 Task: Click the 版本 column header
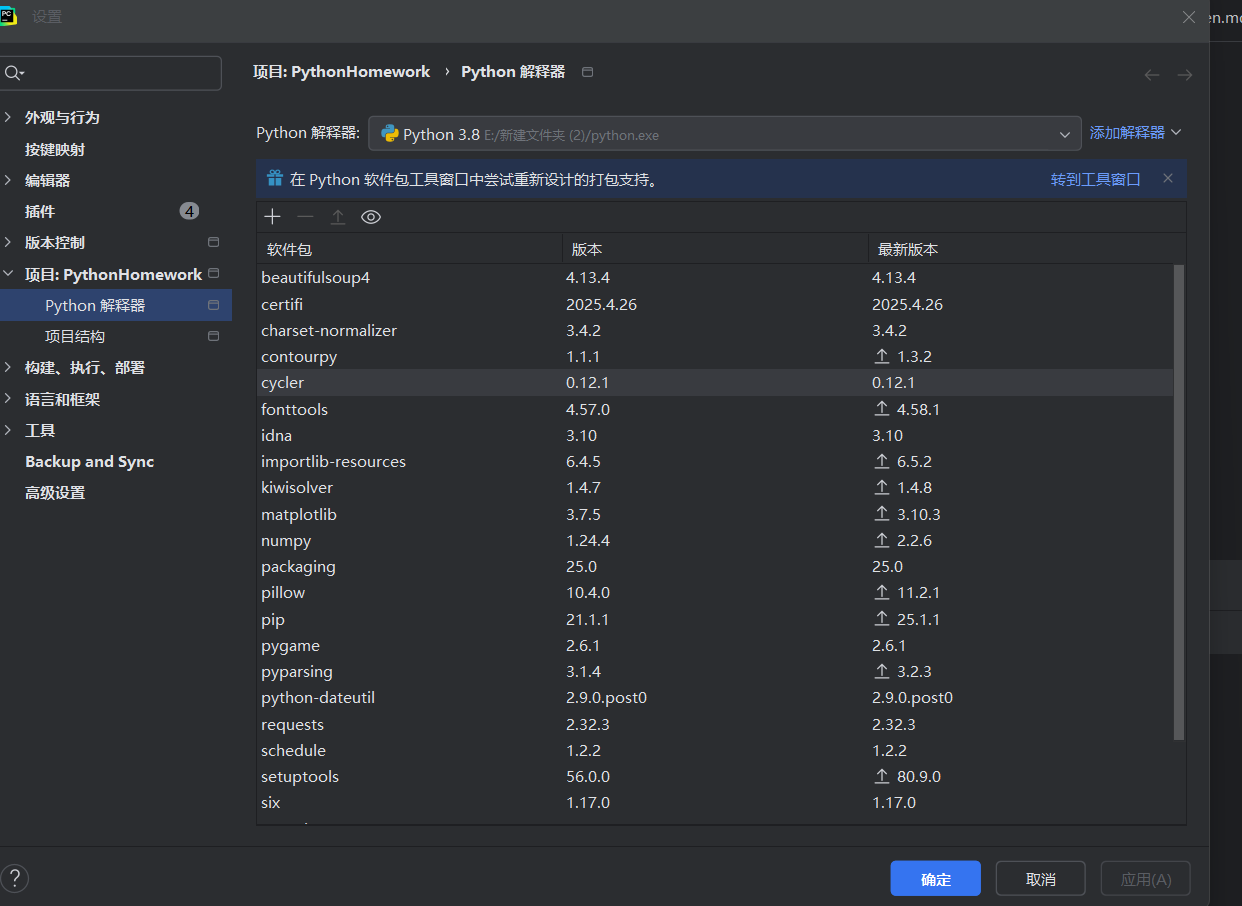click(x=715, y=249)
